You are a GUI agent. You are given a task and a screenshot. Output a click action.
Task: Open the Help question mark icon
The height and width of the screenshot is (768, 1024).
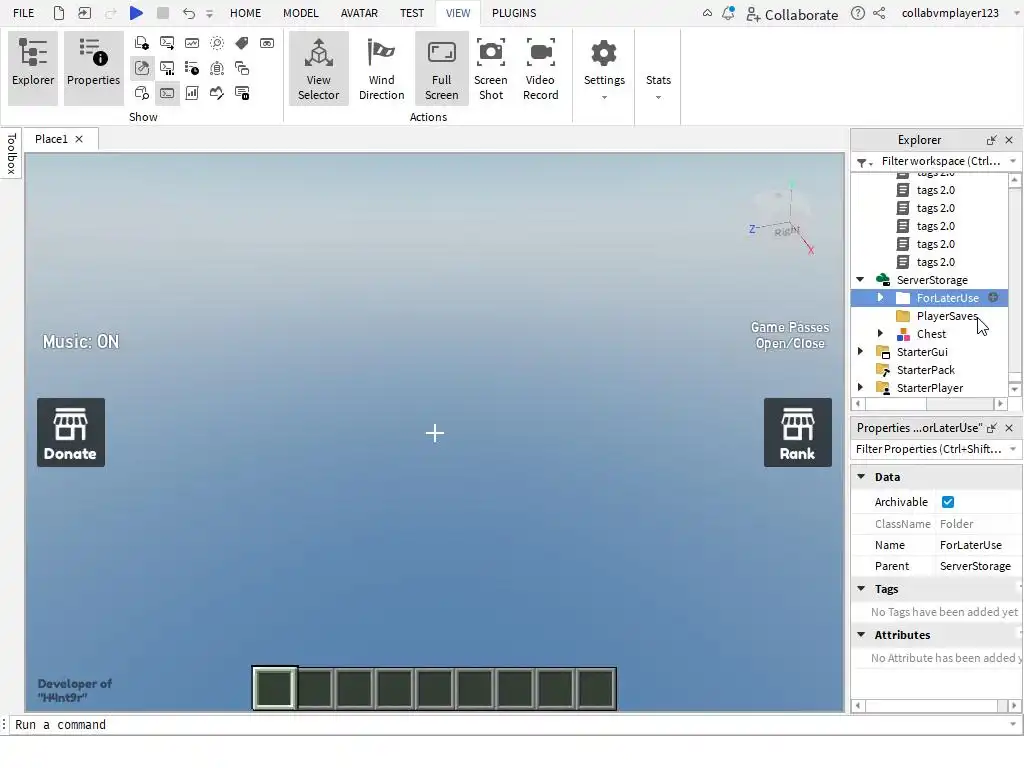[858, 13]
